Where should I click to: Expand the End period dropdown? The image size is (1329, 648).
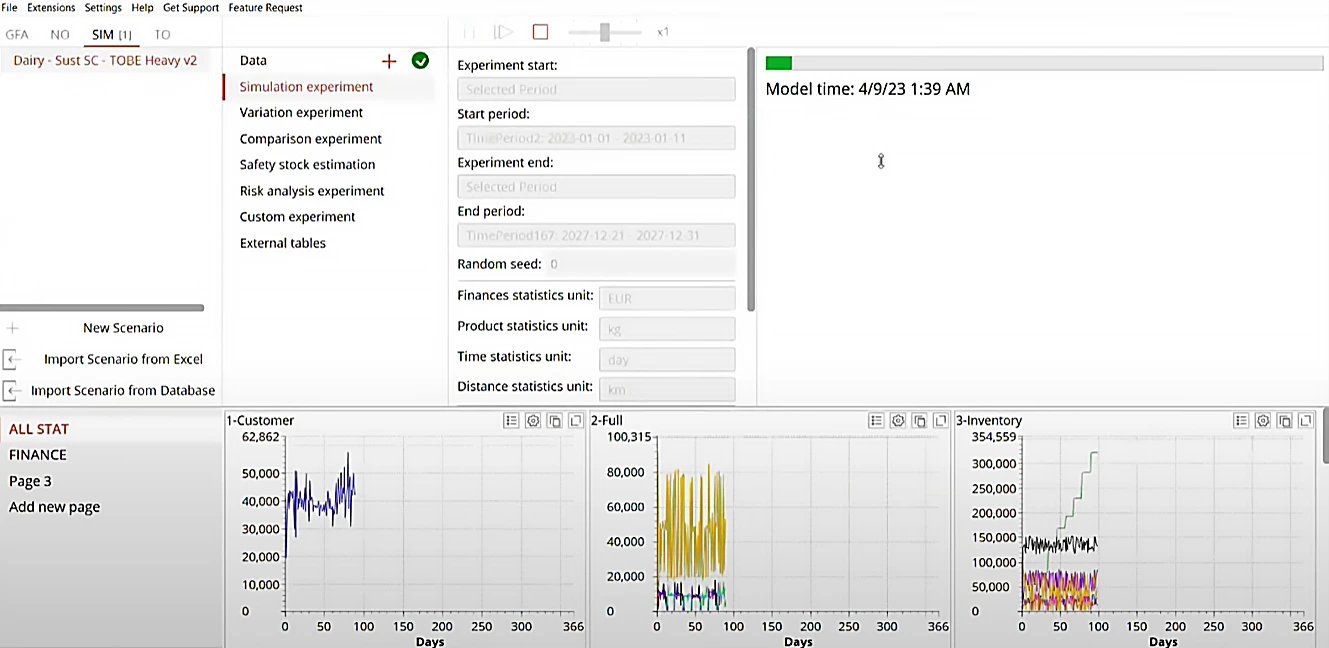[x=596, y=235]
